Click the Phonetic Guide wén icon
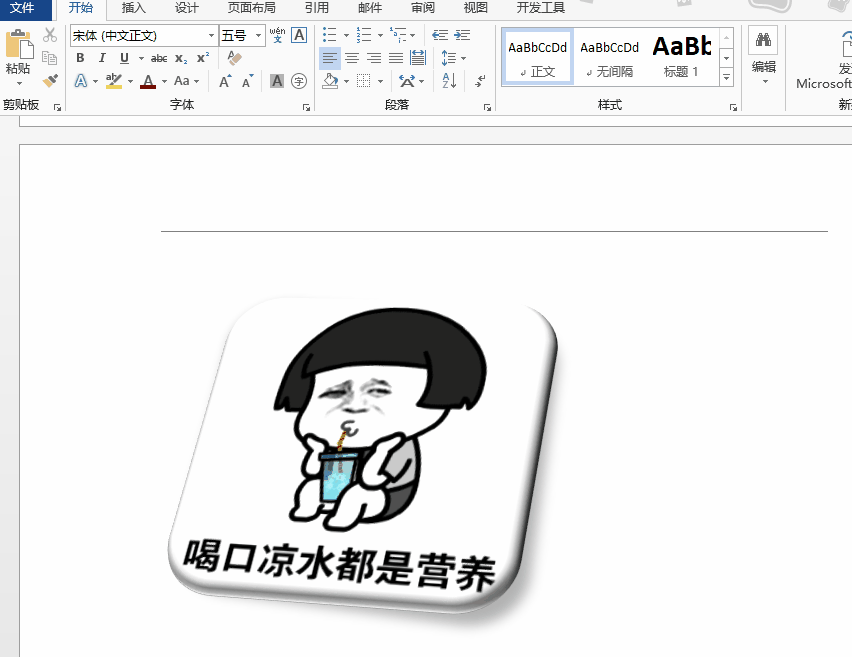The height and width of the screenshot is (657, 852). pyautogui.click(x=277, y=35)
